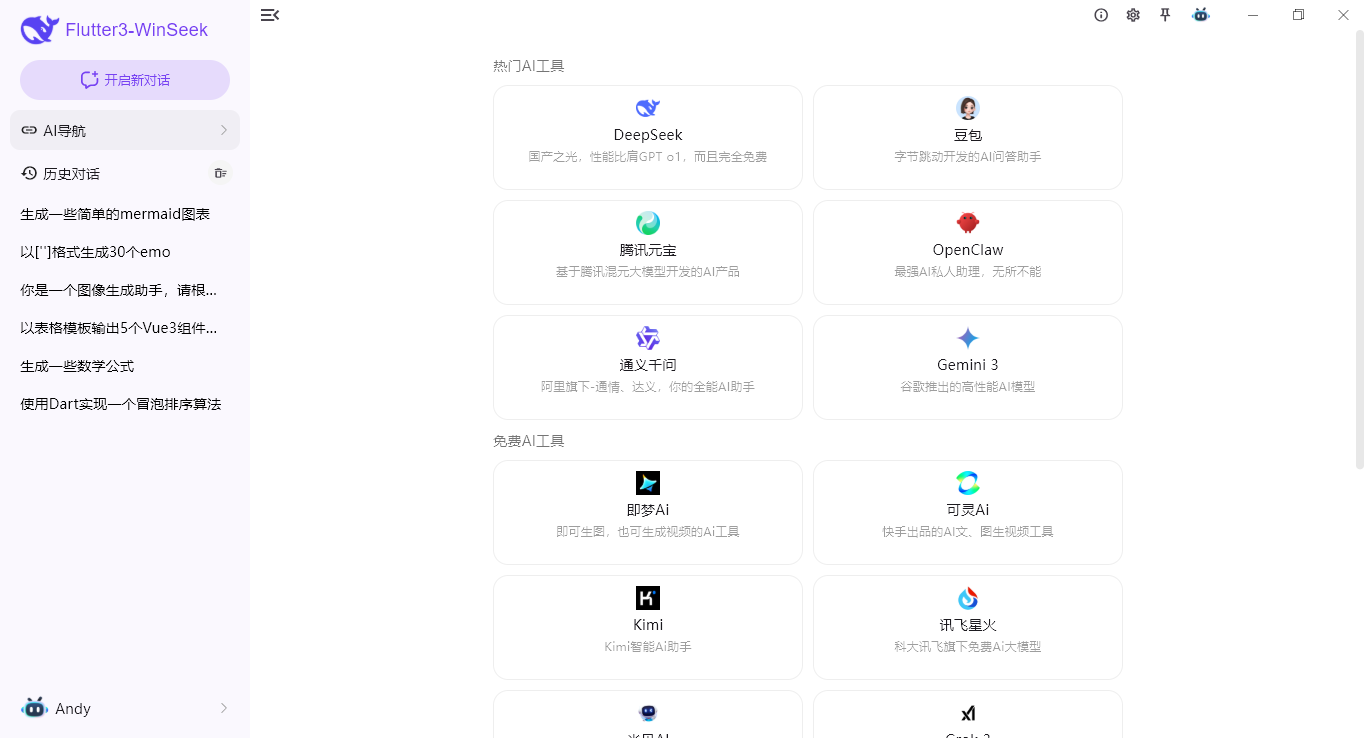Click the Gemini 3 star icon

[967, 338]
